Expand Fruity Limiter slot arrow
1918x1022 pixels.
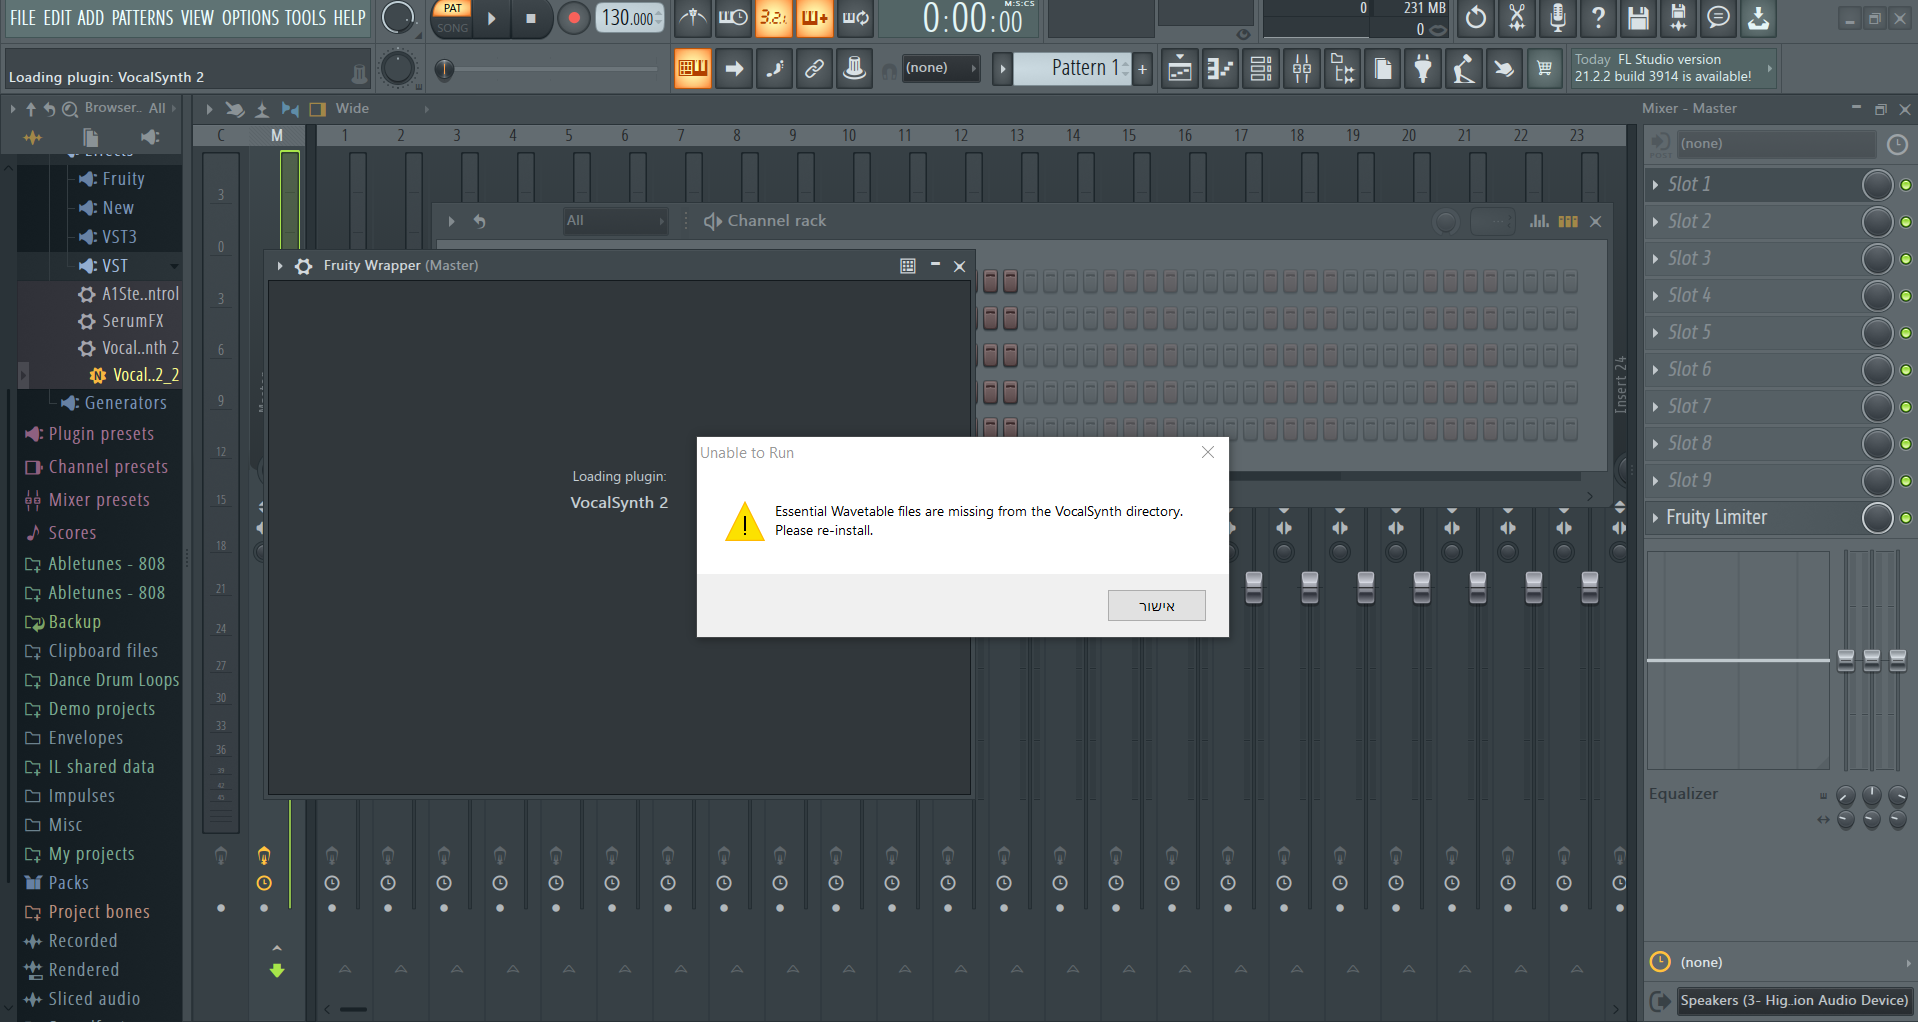pos(1656,518)
